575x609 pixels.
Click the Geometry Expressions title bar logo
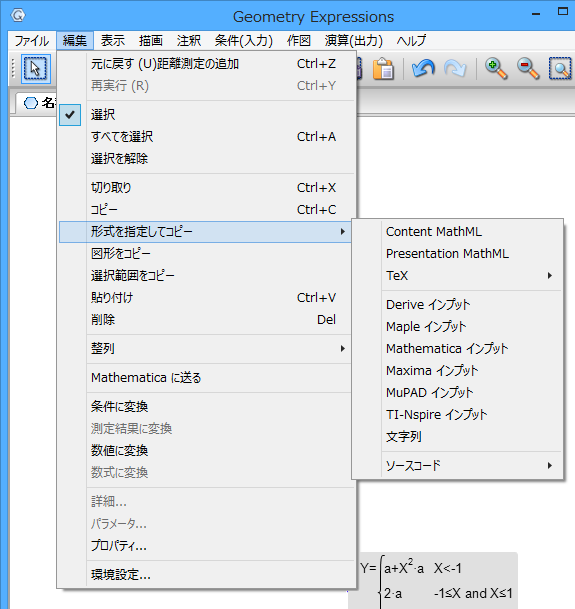(x=18, y=16)
